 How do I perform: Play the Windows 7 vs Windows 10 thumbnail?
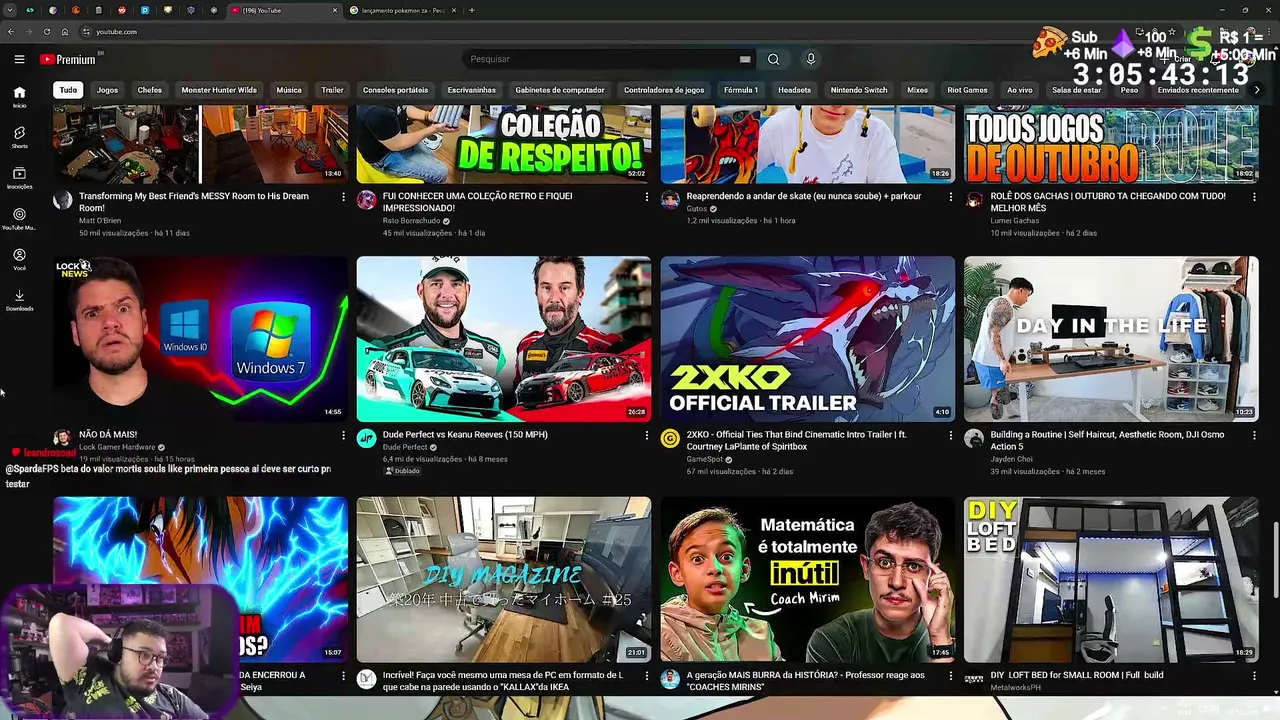[x=200, y=339]
